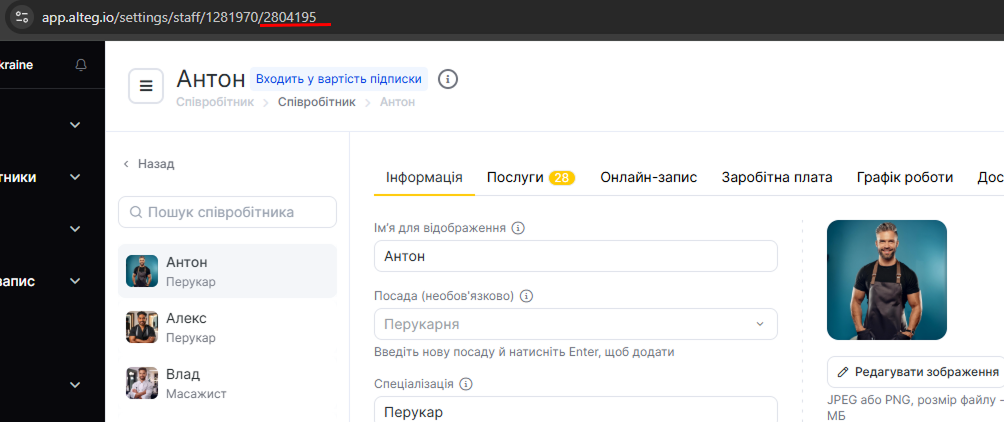This screenshot has height=422, width=1004.
Task: Click info icon beside Посада label
Action: pos(527,296)
